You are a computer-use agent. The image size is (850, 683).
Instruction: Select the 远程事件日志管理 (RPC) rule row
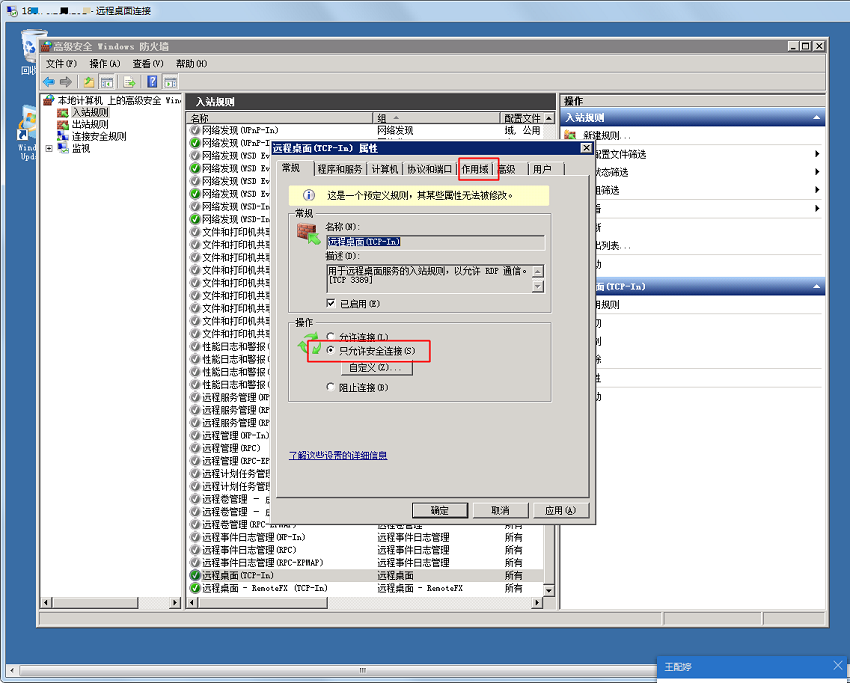pyautogui.click(x=365, y=550)
